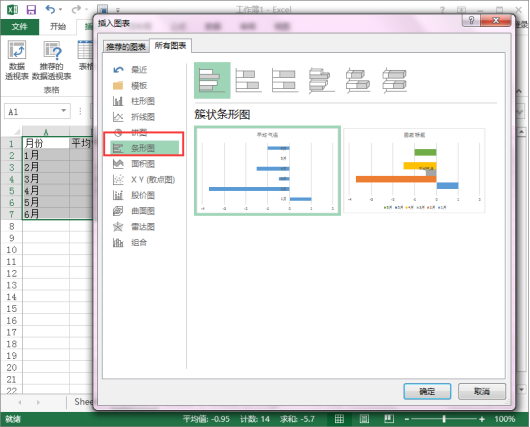
Task: Click the sheet tab scroll right arrow
Action: (38, 402)
